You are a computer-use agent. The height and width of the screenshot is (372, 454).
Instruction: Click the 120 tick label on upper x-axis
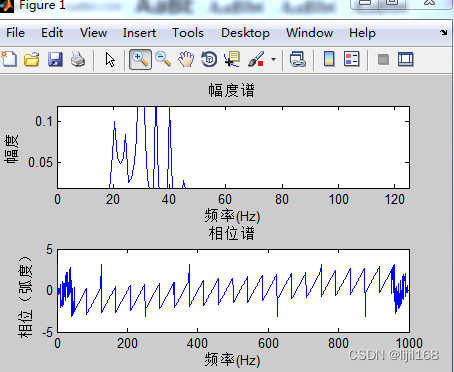coord(395,199)
